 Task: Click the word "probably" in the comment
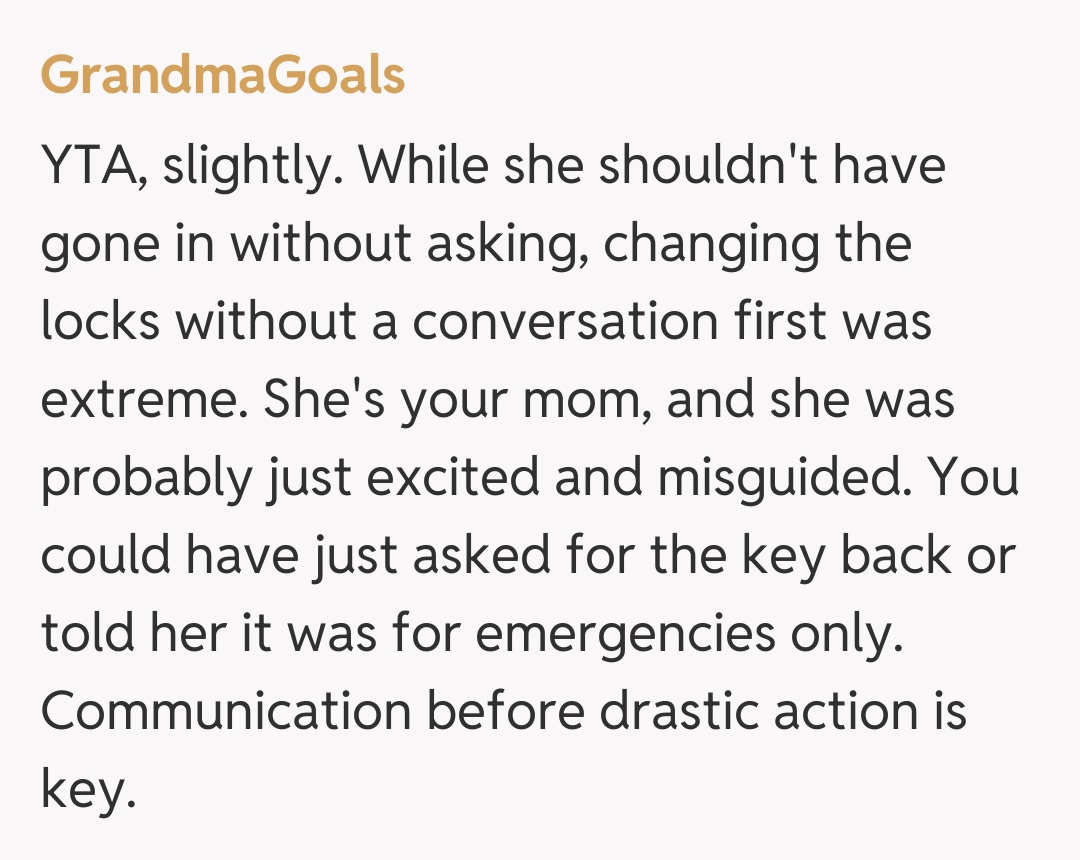click(x=144, y=478)
